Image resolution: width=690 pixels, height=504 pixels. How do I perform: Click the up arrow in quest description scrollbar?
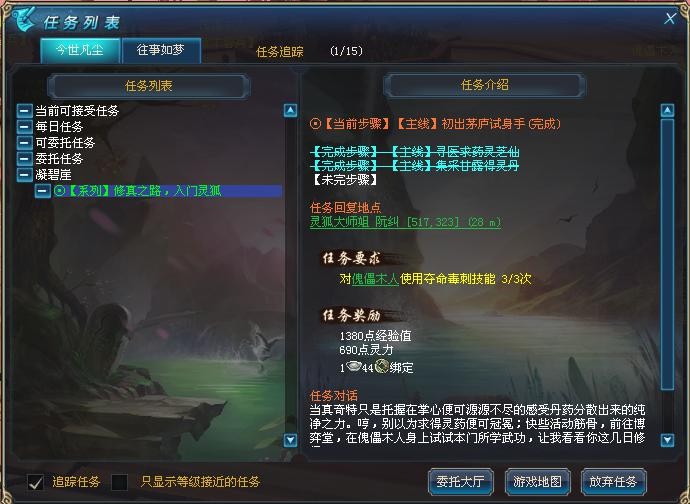[x=668, y=110]
